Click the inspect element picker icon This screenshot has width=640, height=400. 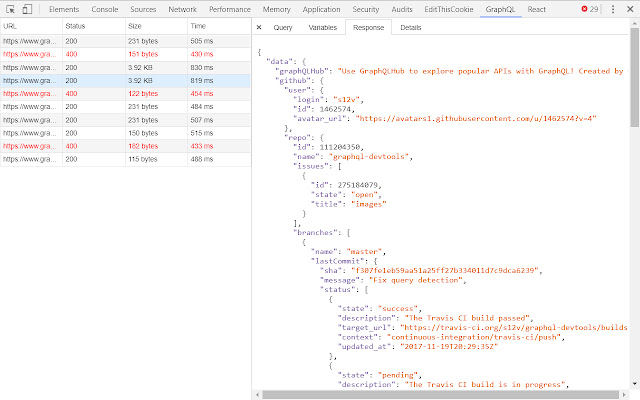[10, 9]
